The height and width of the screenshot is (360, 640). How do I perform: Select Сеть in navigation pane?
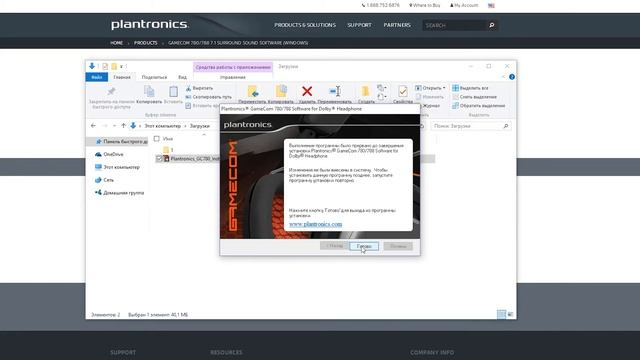point(104,180)
